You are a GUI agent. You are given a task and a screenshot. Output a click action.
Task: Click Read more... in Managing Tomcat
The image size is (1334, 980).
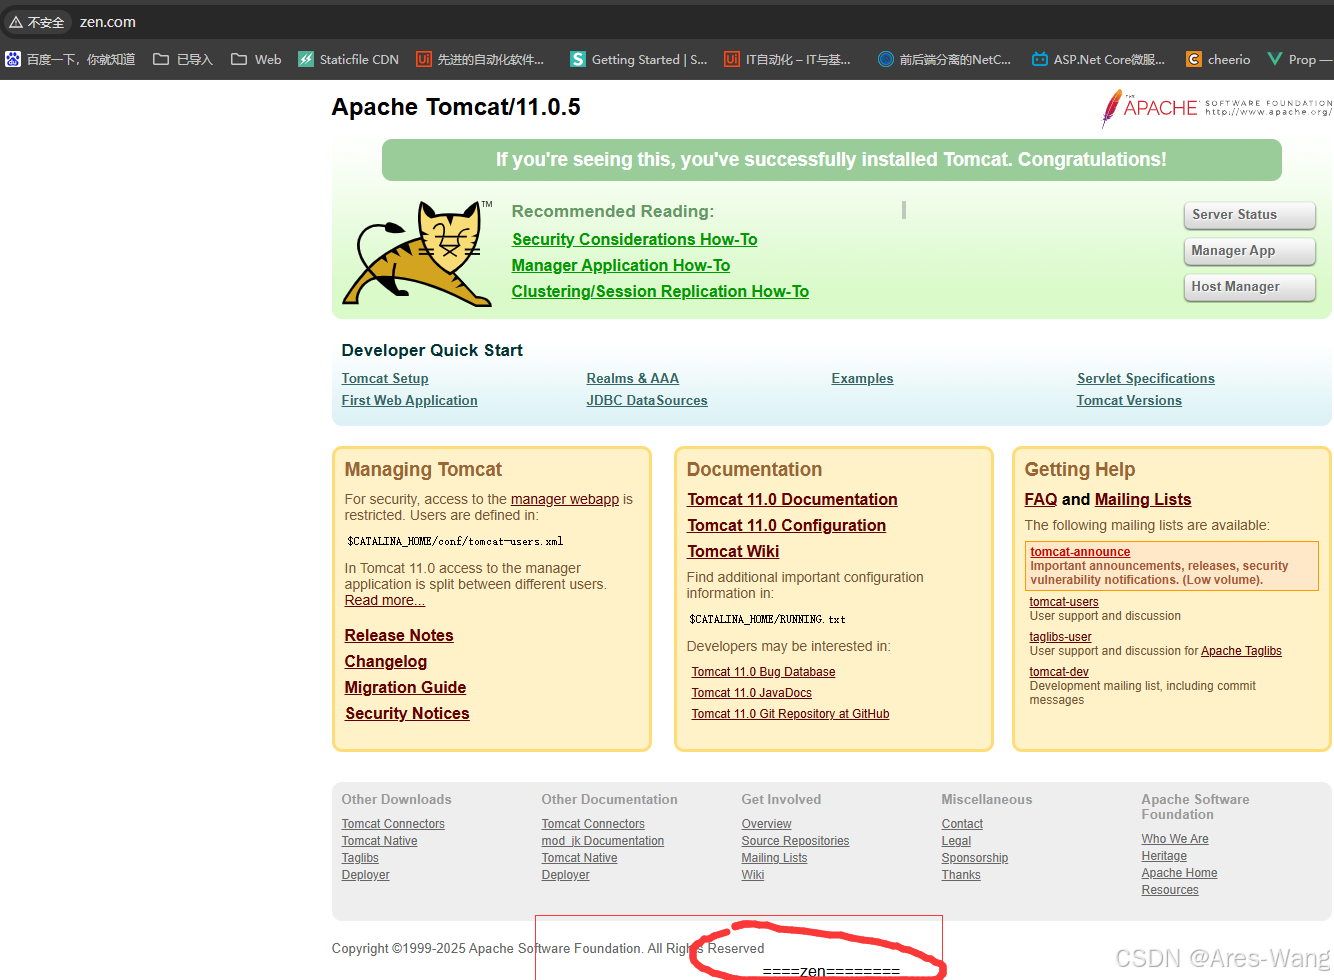coord(385,600)
